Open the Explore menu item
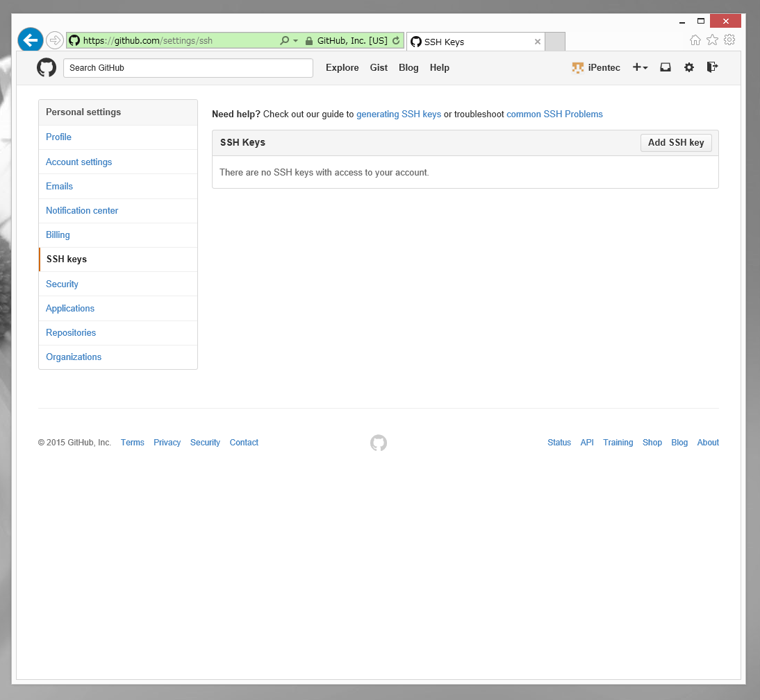 click(x=342, y=68)
